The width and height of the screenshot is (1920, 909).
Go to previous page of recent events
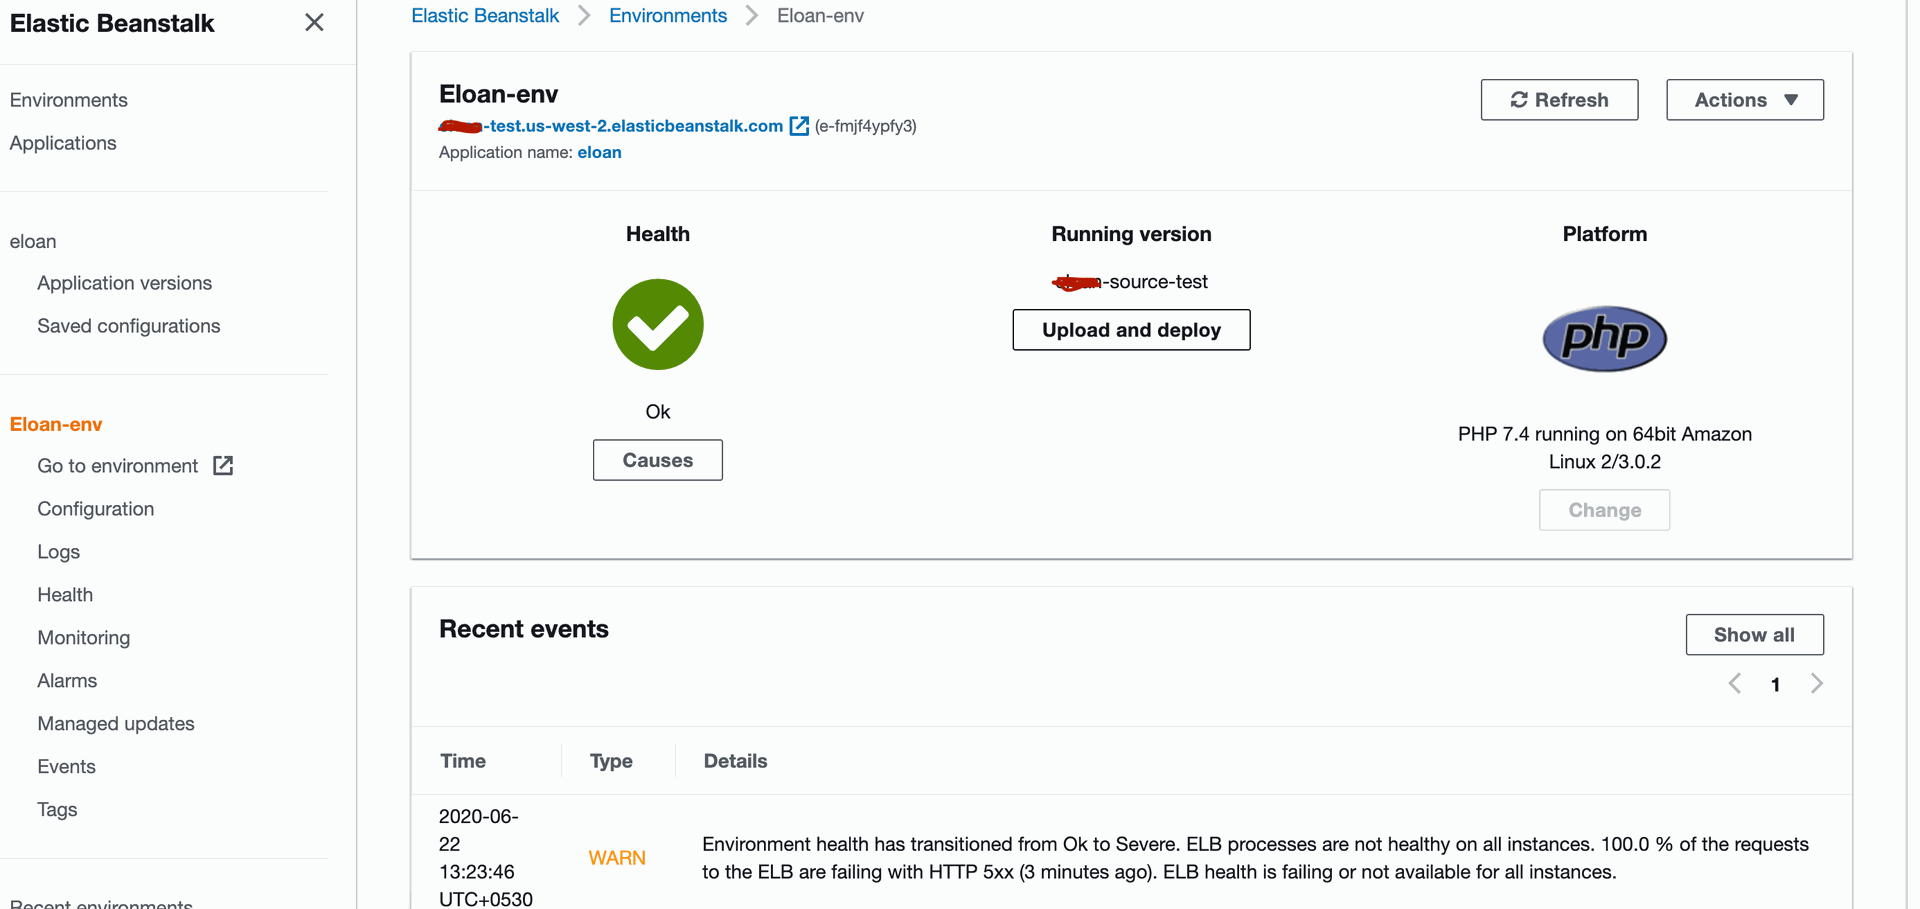[x=1735, y=684]
